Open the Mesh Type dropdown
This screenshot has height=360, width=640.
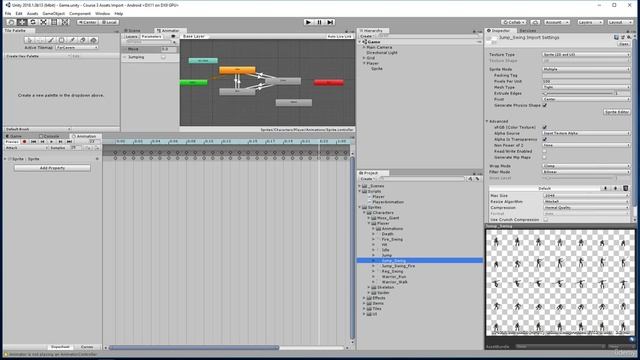pos(586,87)
